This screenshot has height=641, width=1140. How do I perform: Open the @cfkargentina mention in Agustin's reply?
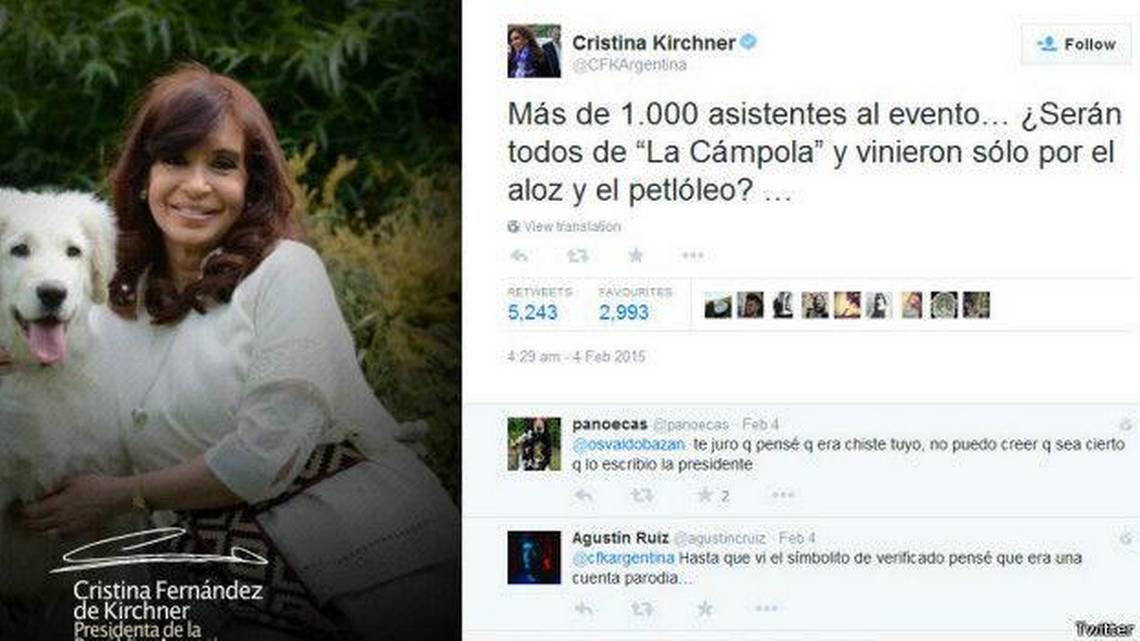click(623, 558)
